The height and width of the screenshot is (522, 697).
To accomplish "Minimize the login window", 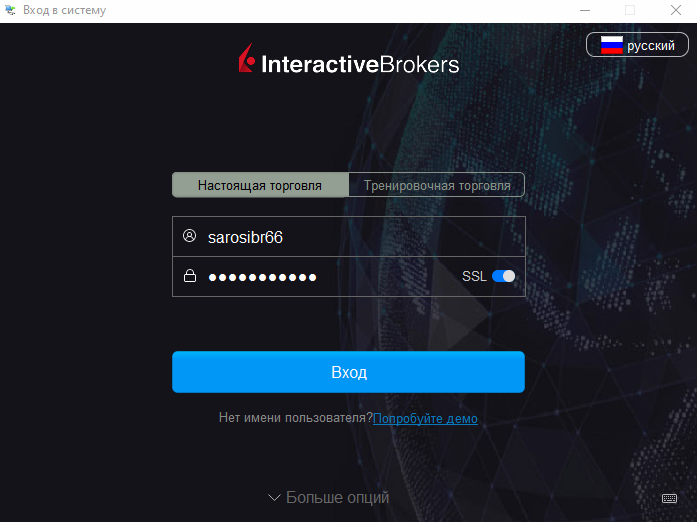I will [x=585, y=10].
